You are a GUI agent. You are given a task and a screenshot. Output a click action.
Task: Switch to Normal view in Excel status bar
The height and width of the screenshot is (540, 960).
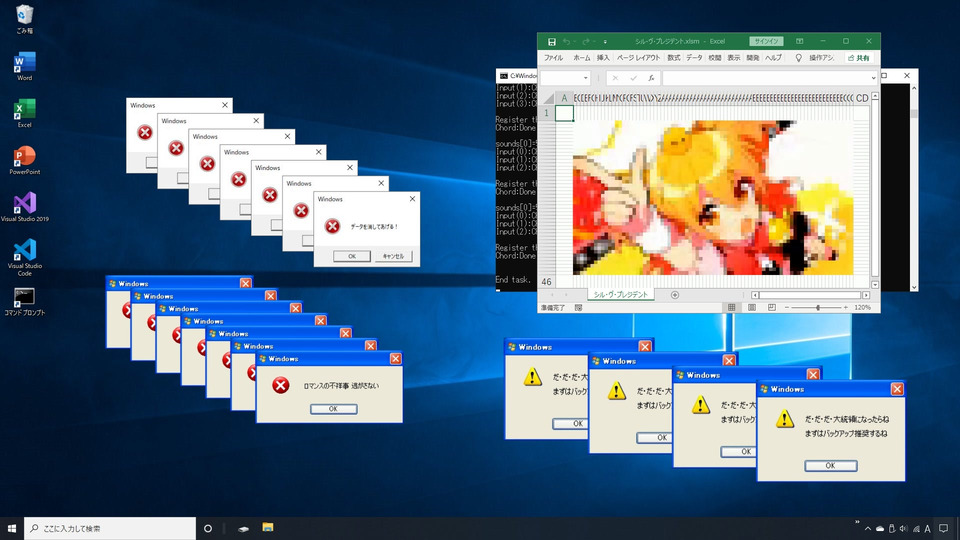(732, 308)
